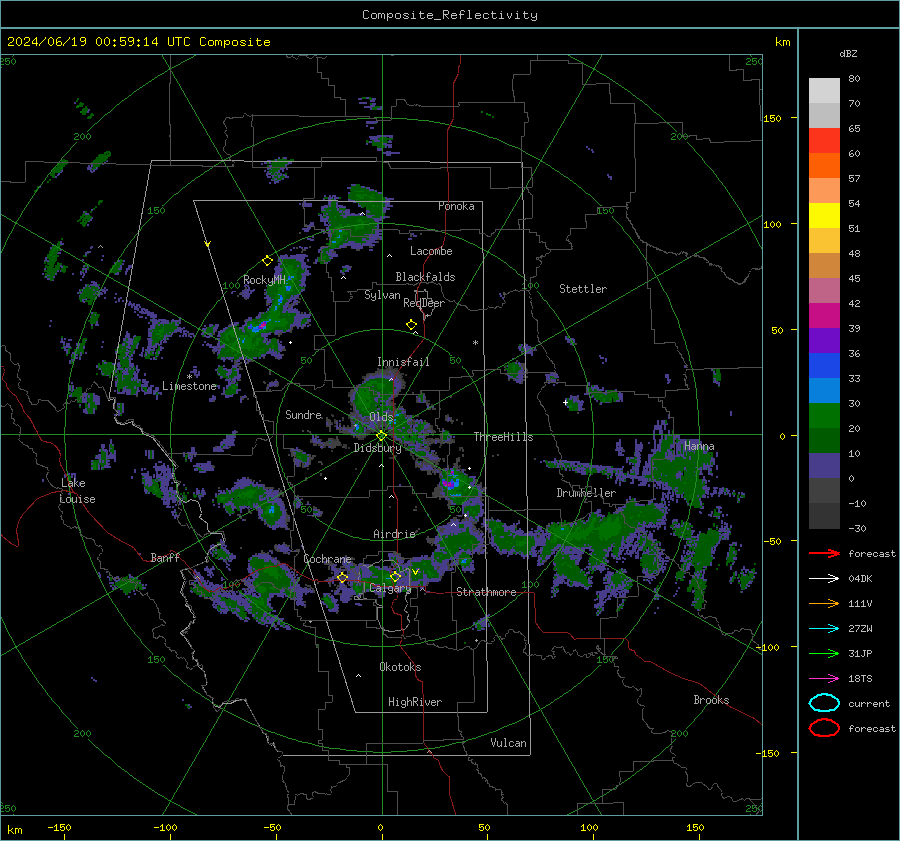The image size is (900, 841).
Task: Click the white 04DK arrow legend icon
Action: tap(824, 578)
